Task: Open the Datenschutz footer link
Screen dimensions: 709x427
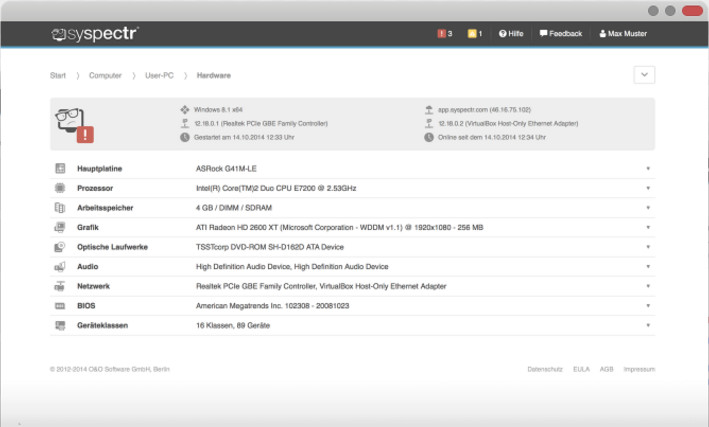Action: tap(545, 369)
